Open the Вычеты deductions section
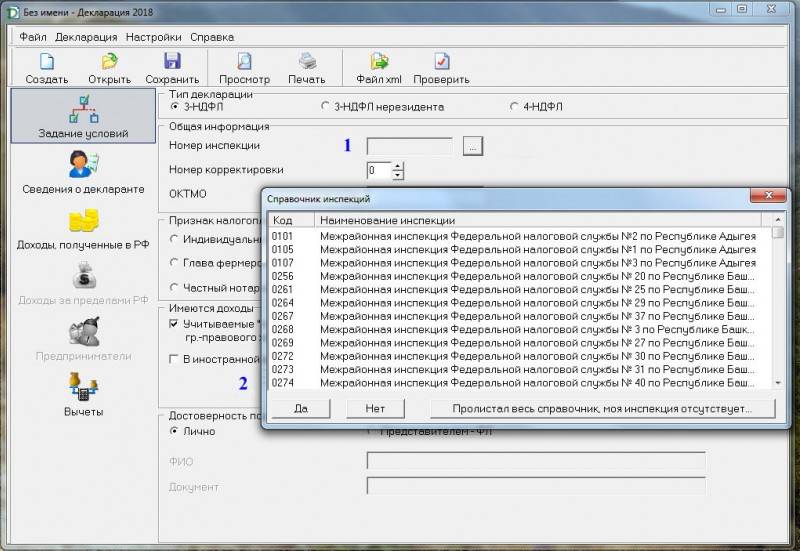The width and height of the screenshot is (800, 551). pyautogui.click(x=83, y=393)
